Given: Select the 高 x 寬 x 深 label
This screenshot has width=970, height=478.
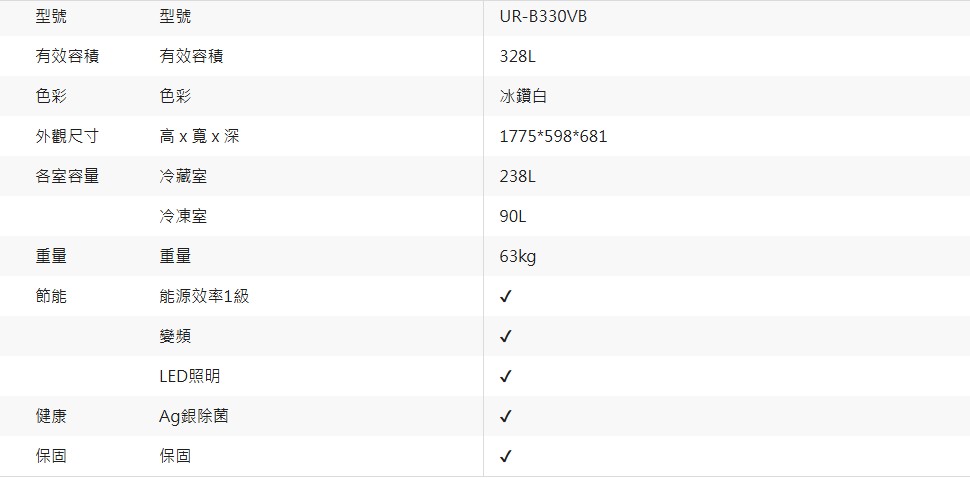Looking at the screenshot, I should pyautogui.click(x=199, y=137).
